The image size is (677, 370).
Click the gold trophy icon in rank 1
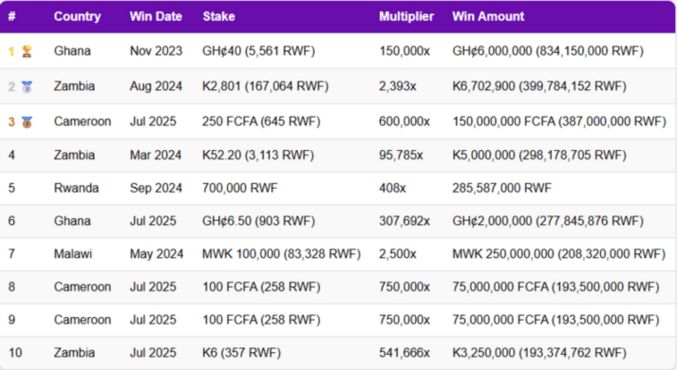[x=27, y=51]
